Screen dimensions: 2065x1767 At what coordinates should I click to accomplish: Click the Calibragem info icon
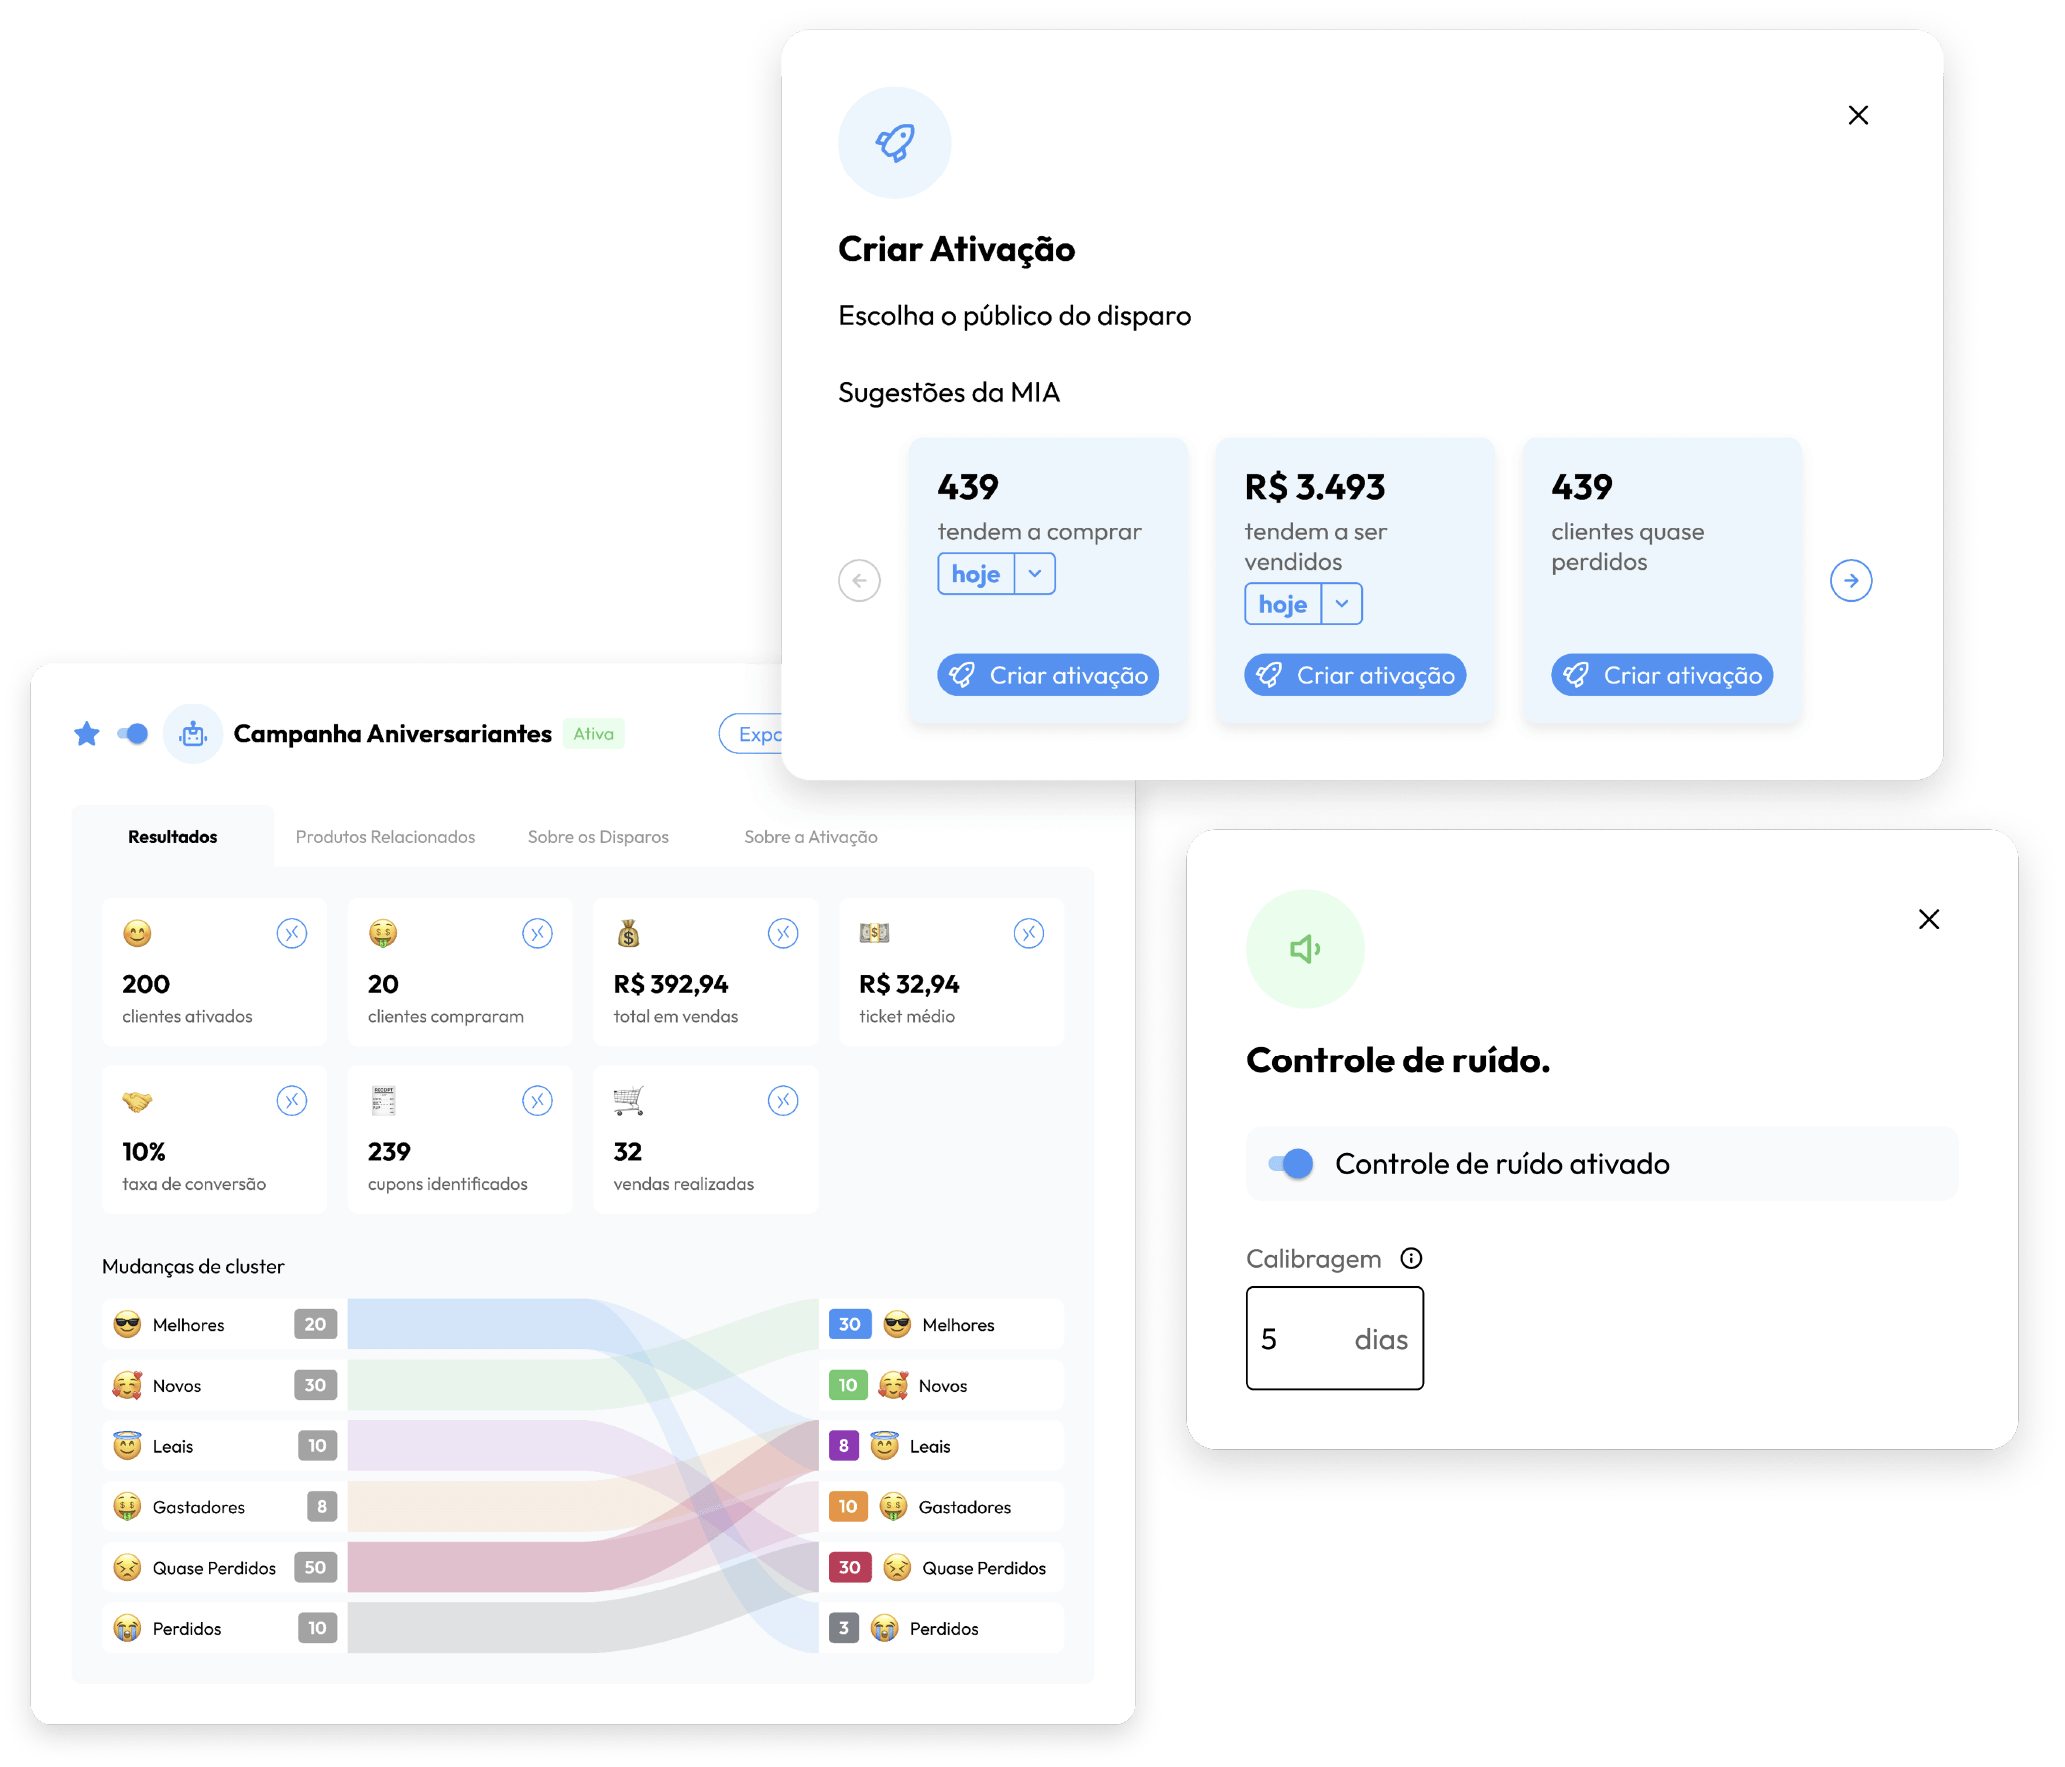(1410, 1258)
